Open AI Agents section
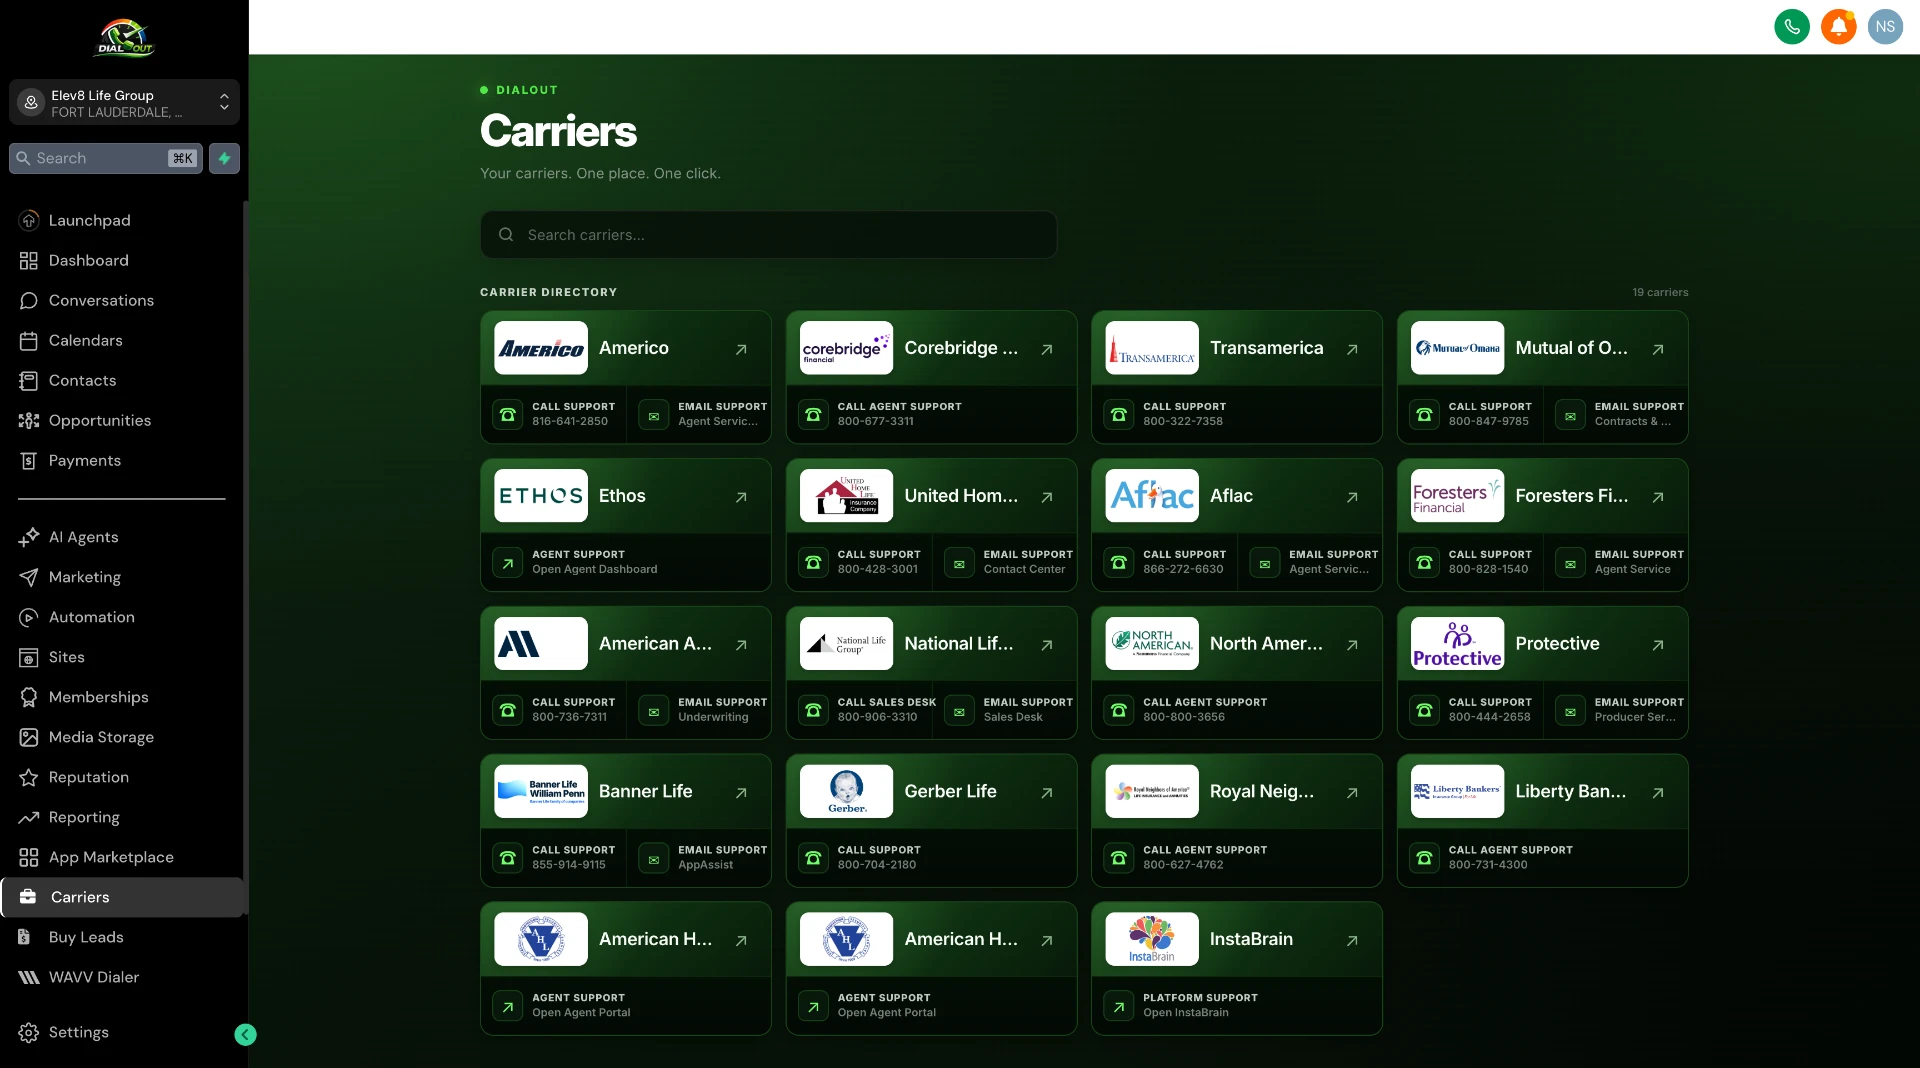 (x=122, y=537)
